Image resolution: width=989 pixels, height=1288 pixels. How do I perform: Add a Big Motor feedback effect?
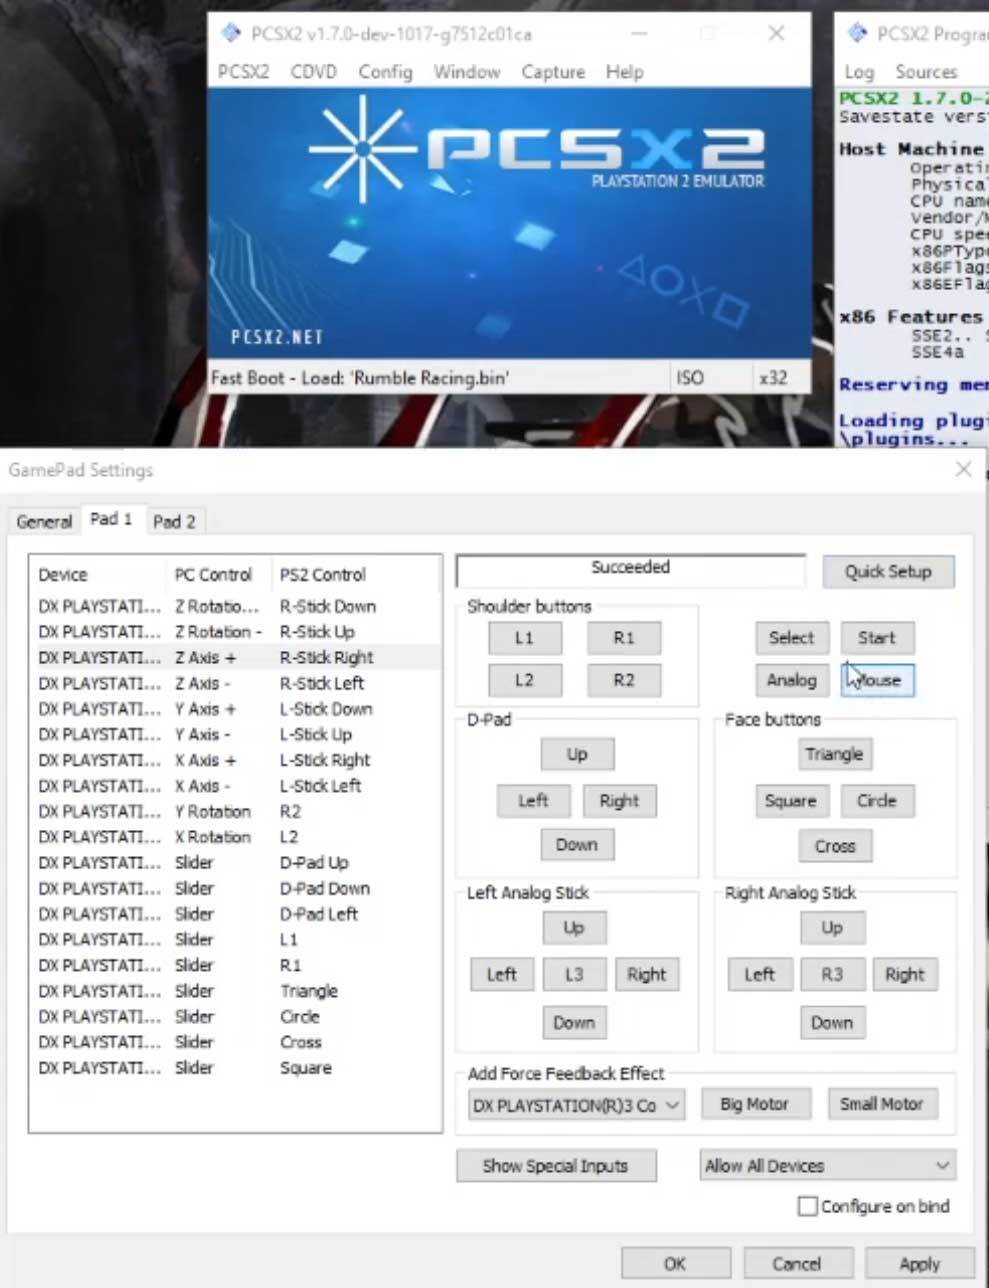[754, 1104]
